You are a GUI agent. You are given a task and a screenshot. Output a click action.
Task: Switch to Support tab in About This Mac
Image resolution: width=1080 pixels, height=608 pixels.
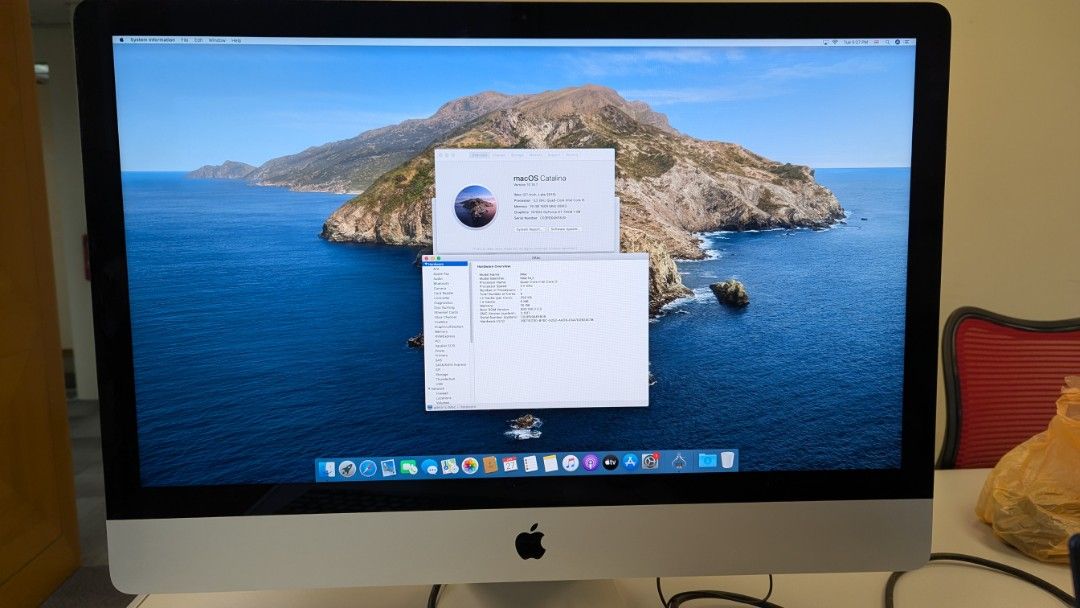tap(554, 155)
